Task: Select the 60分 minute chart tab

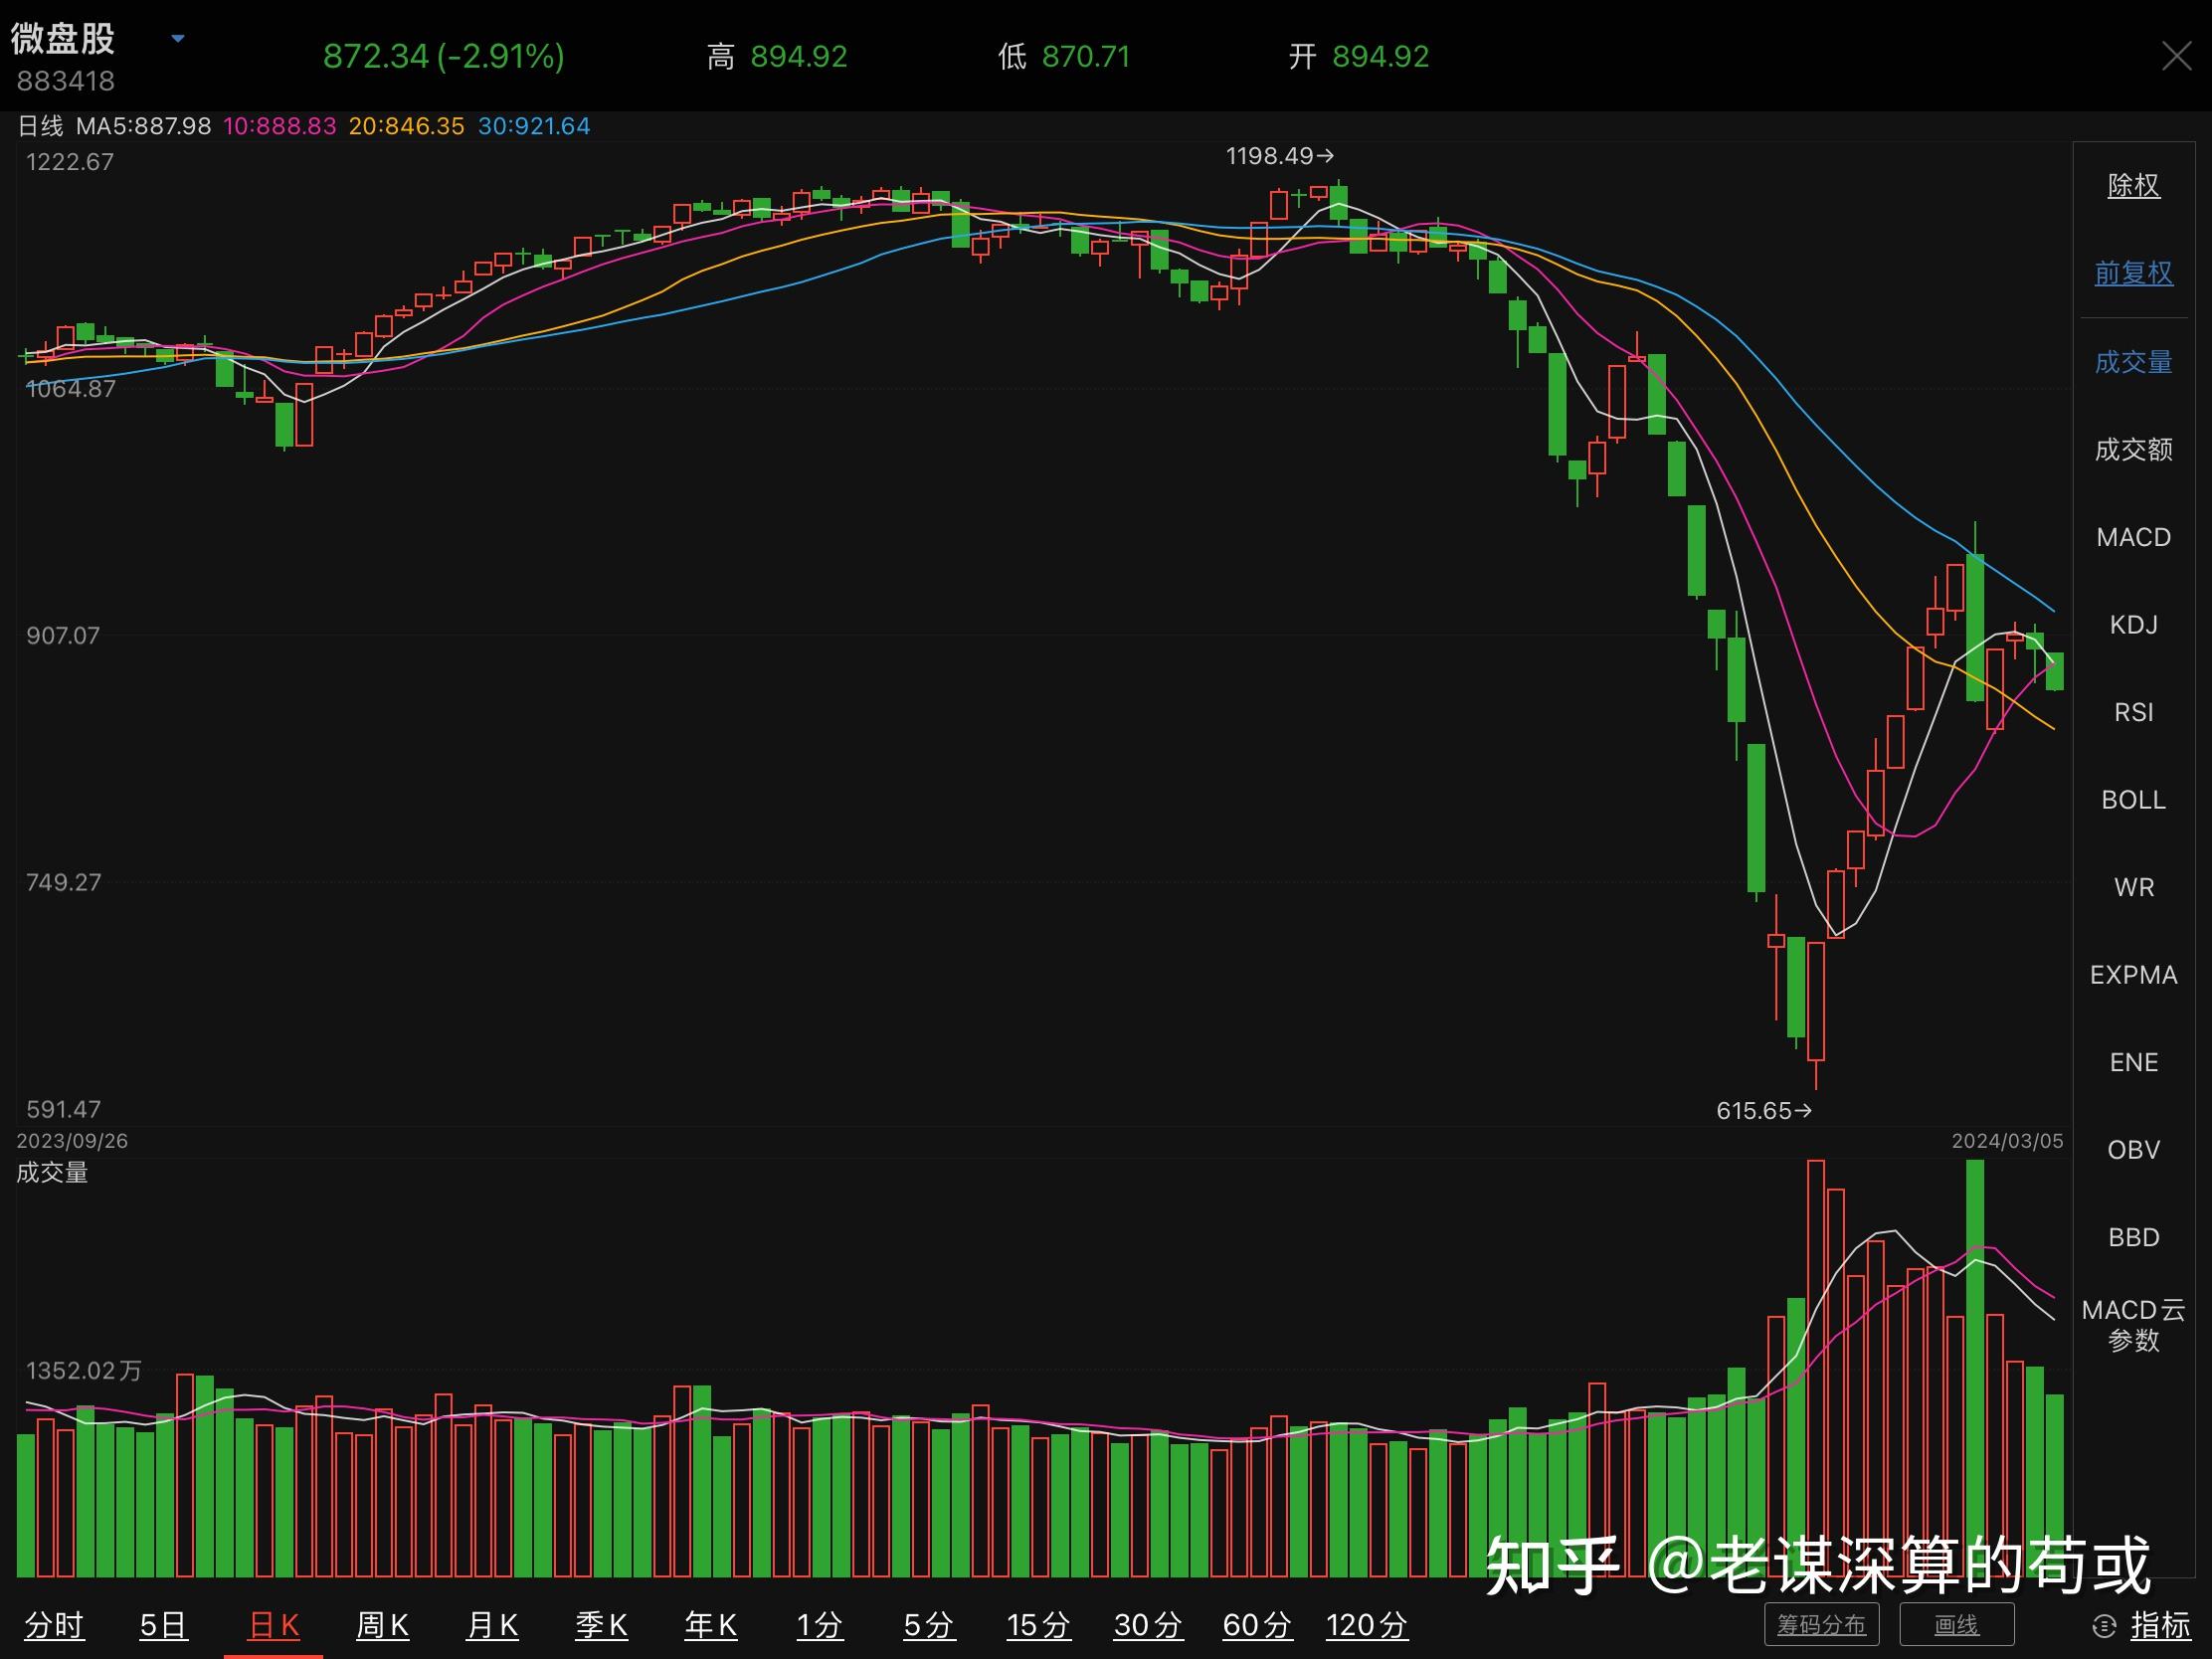Action: click(1257, 1625)
